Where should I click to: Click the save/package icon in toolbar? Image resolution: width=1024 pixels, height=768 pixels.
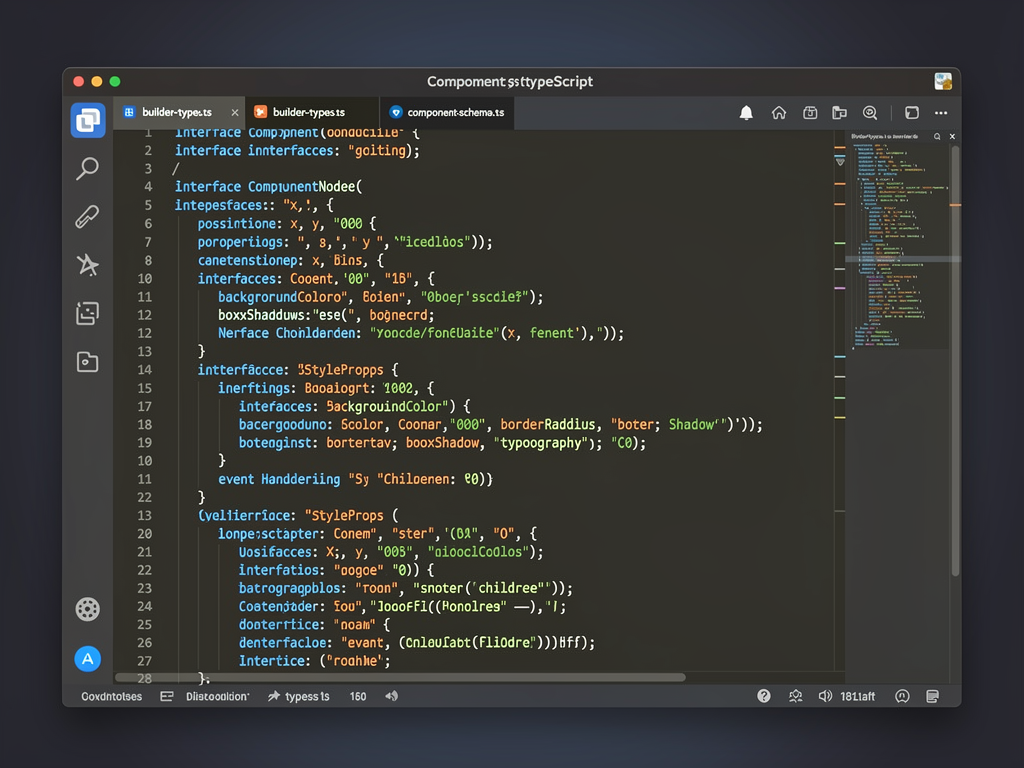tap(810, 113)
